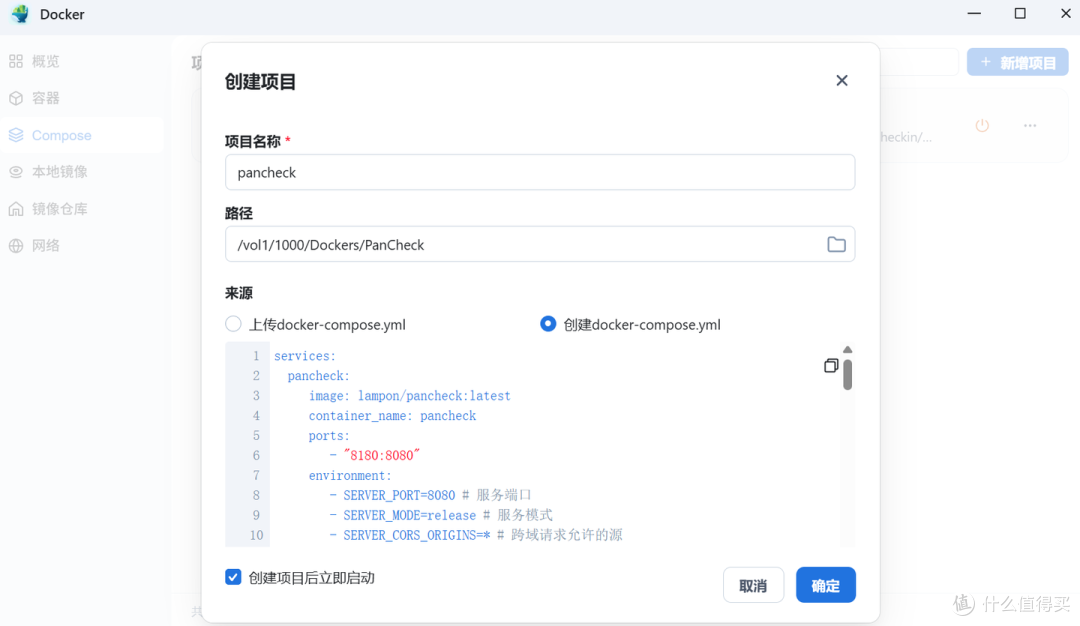Select 上传docker-compose.yml radio option

(233, 324)
